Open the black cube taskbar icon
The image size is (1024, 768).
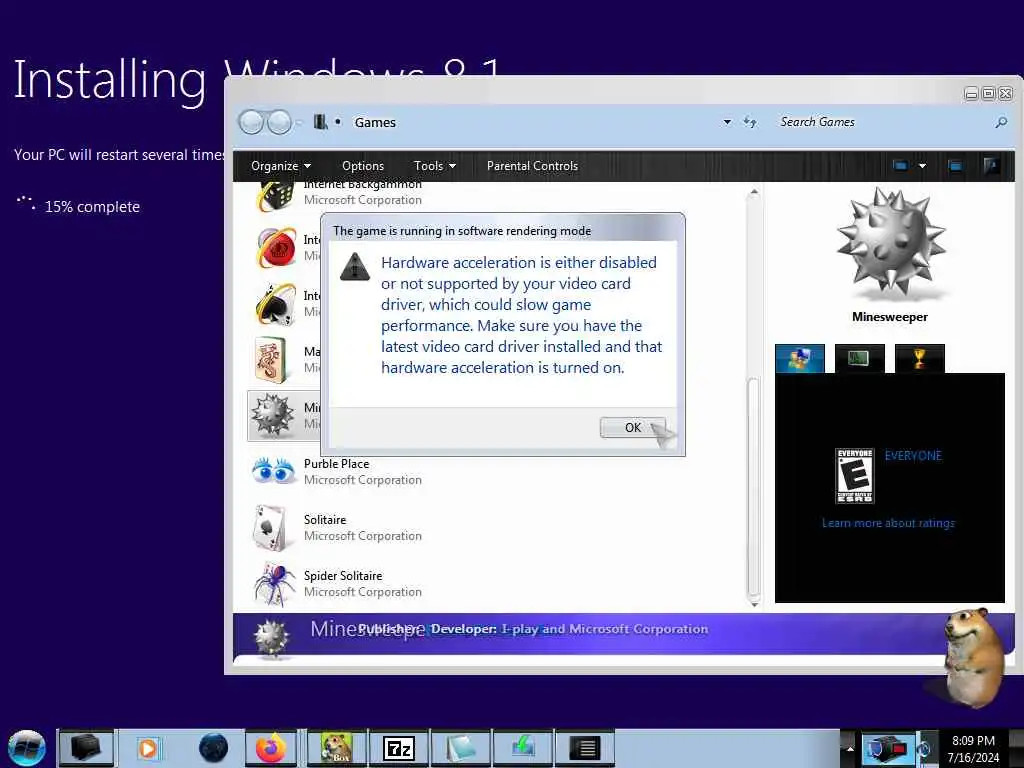86,748
